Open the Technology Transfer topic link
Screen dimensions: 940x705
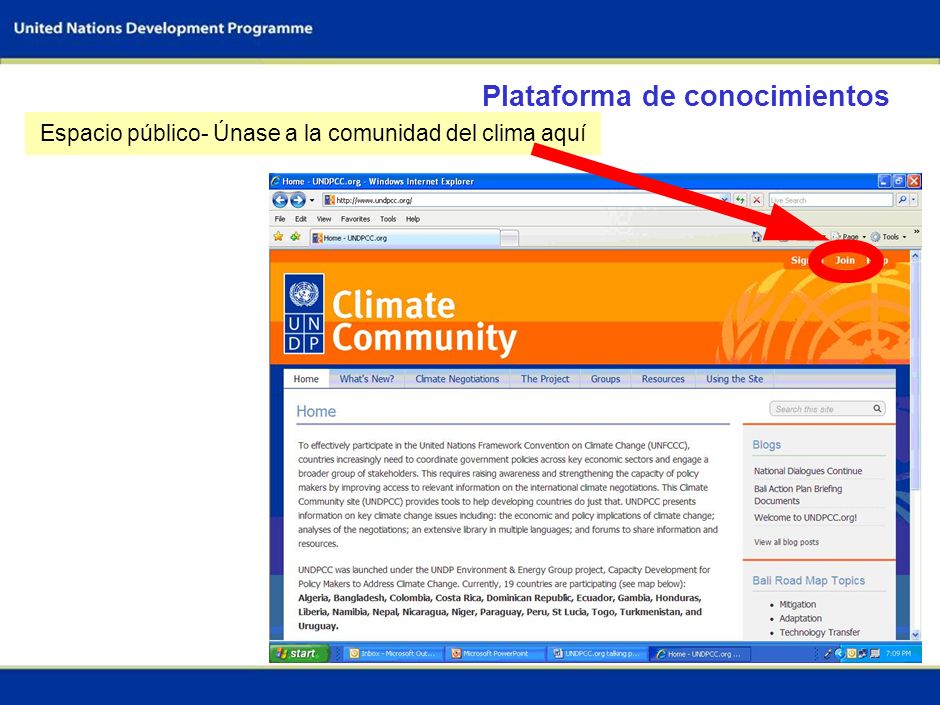tap(820, 632)
